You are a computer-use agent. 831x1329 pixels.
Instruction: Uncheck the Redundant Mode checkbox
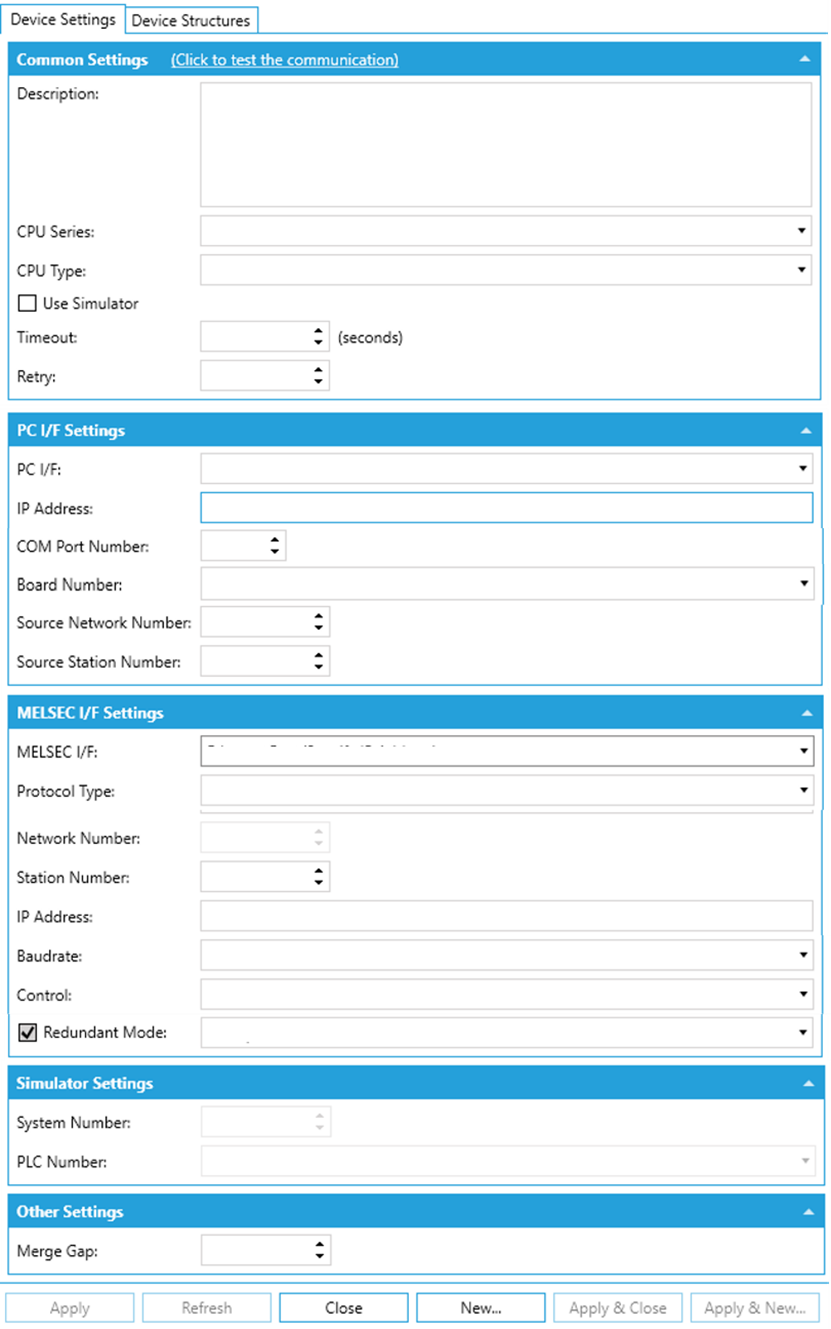tap(28, 1032)
